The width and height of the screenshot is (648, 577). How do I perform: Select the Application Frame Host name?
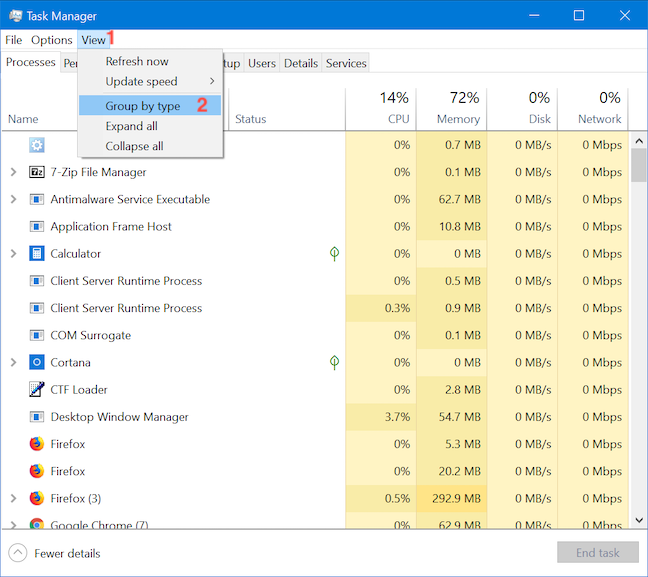click(x=111, y=227)
